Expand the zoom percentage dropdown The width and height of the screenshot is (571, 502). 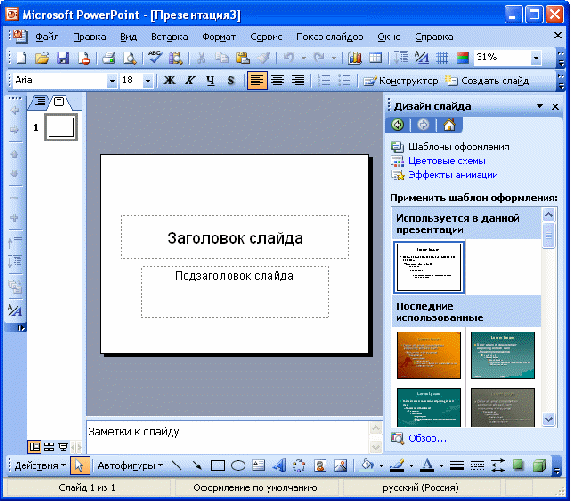(x=536, y=58)
